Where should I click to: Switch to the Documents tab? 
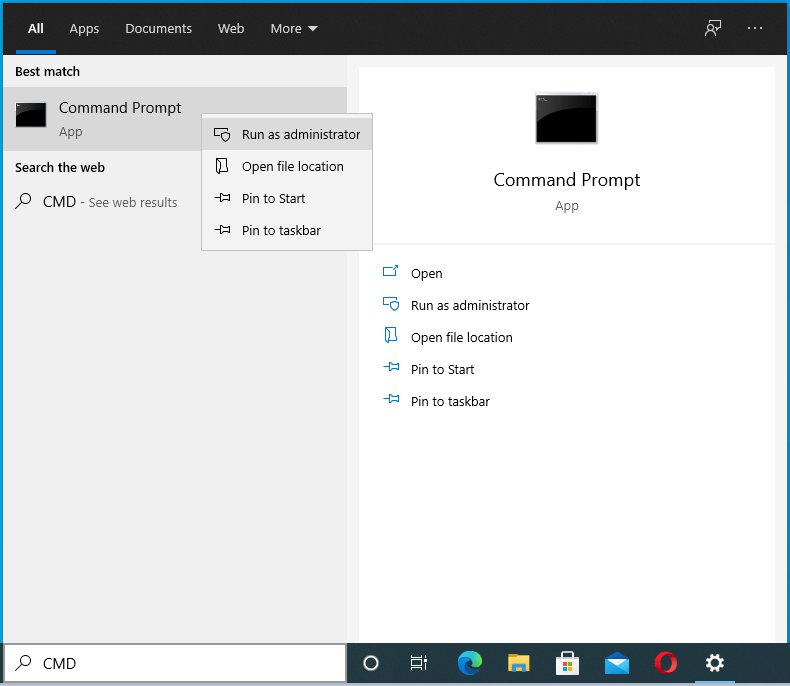tap(158, 28)
